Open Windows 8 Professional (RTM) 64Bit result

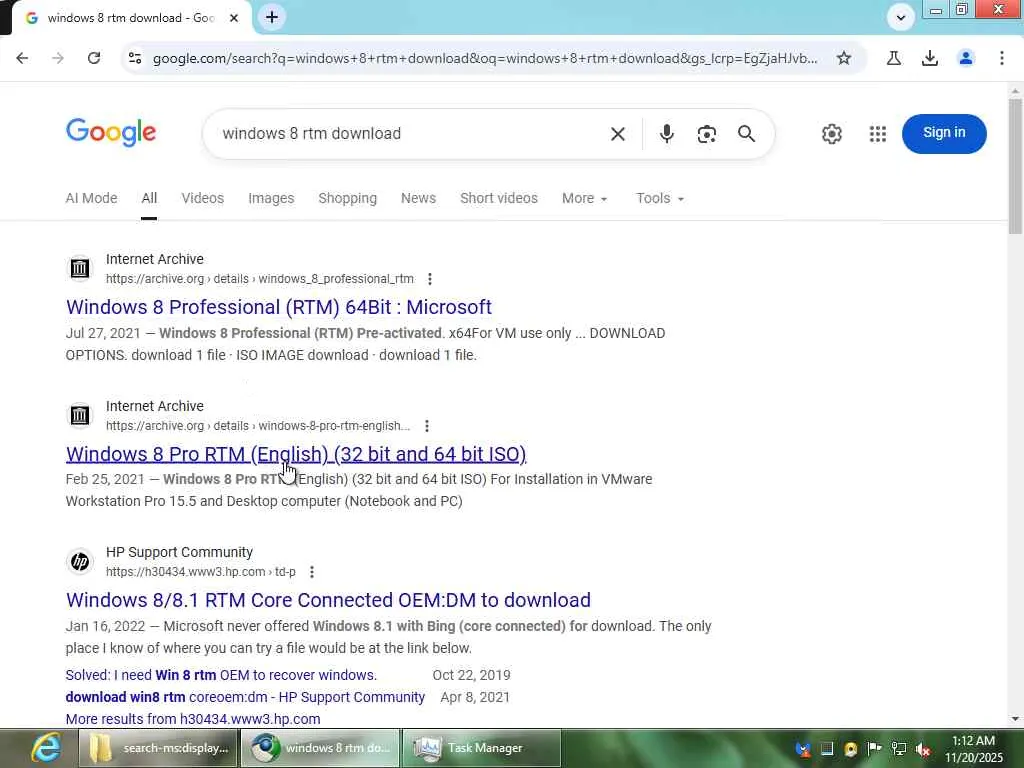pyautogui.click(x=279, y=307)
